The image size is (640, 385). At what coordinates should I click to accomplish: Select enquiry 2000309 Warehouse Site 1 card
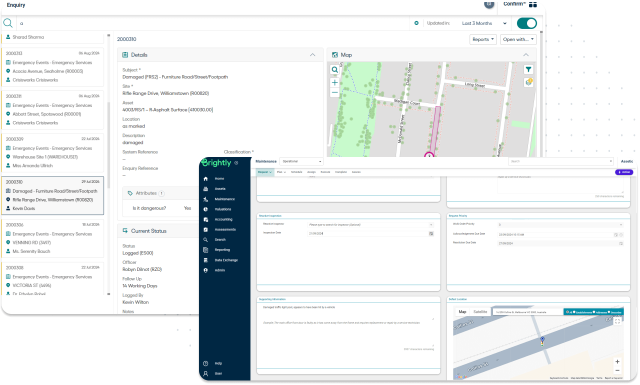pos(53,152)
